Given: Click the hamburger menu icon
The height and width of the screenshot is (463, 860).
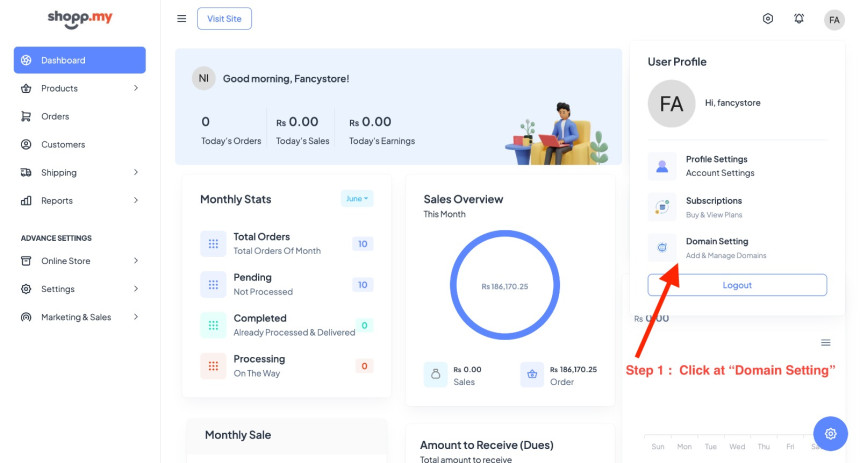Looking at the screenshot, I should [181, 18].
